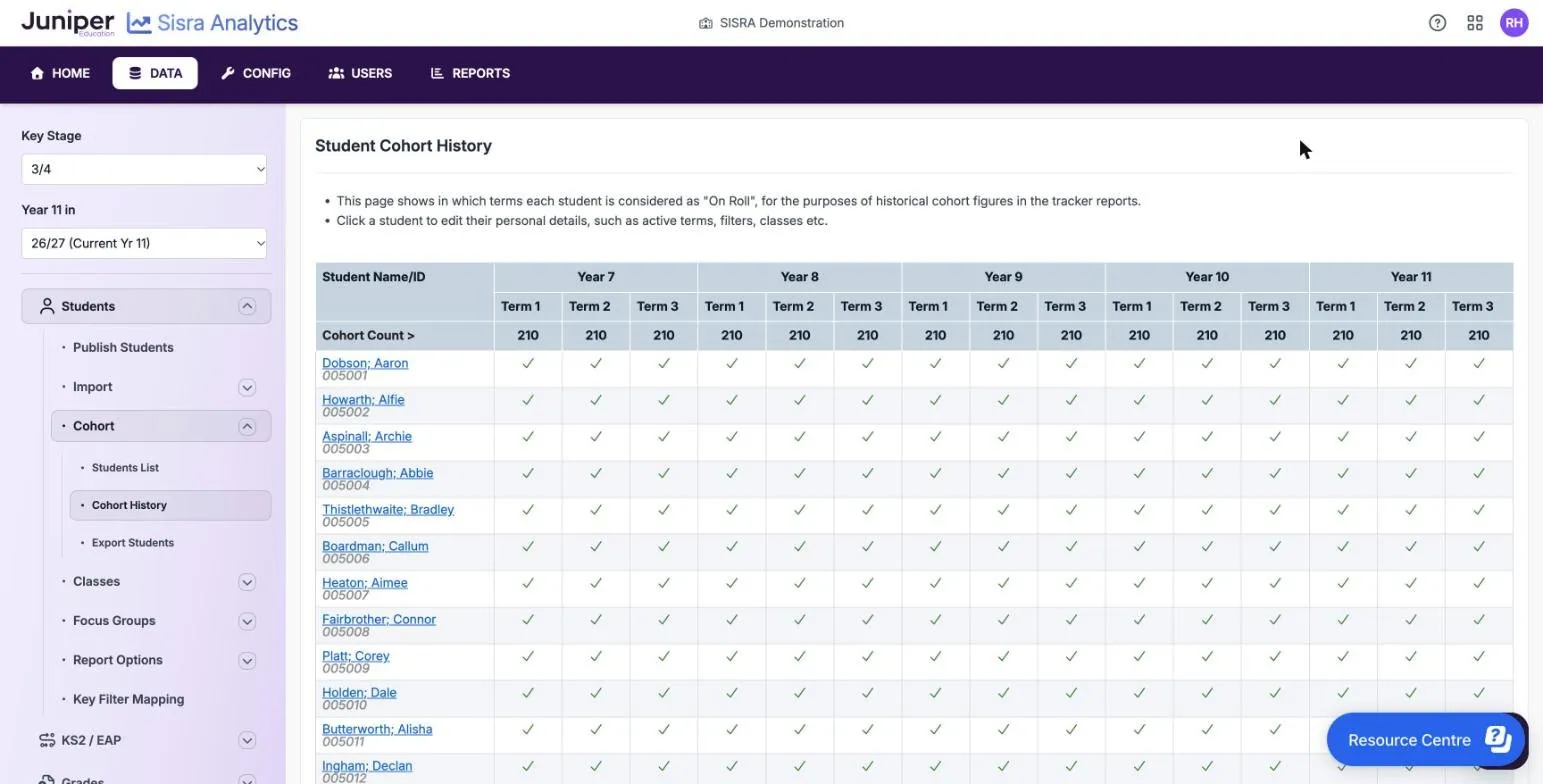Viewport: 1543px width, 784px height.
Task: Expand the Classes submenu chevron
Action: (x=247, y=582)
